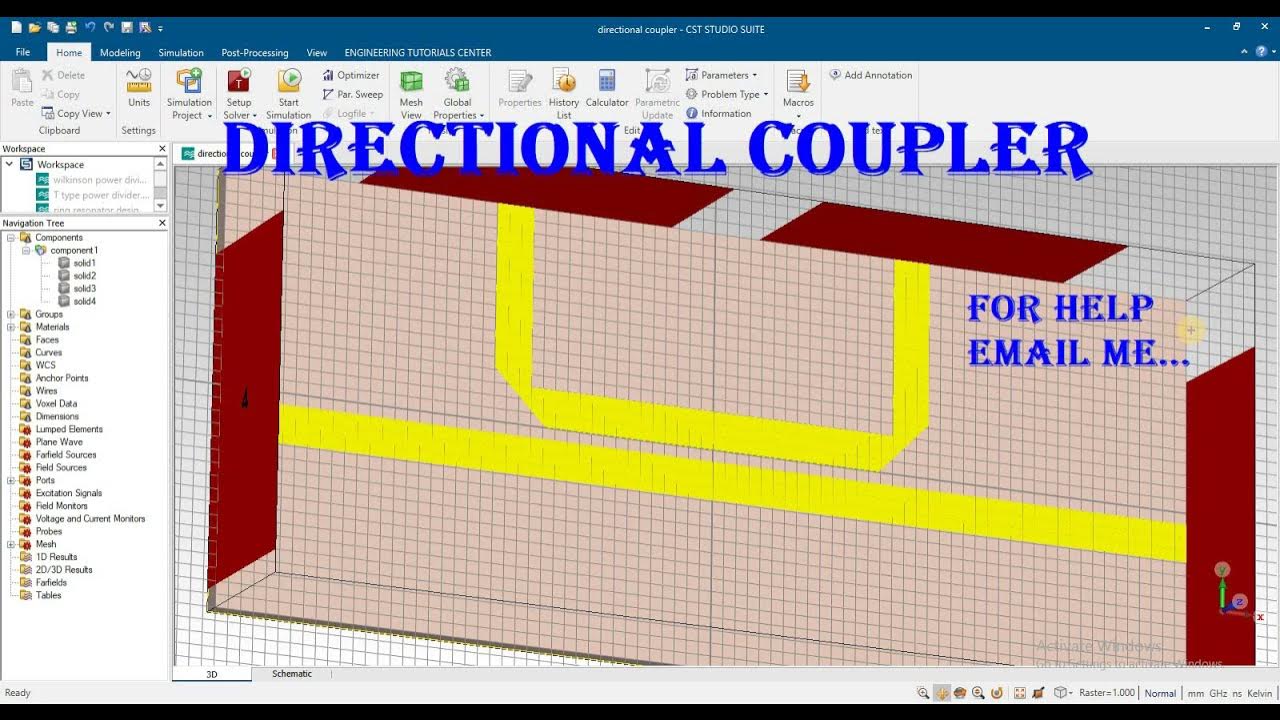Viewport: 1280px width, 720px height.
Task: Select Lumped Elements in Navigation Tree
Action: pyautogui.click(x=69, y=429)
